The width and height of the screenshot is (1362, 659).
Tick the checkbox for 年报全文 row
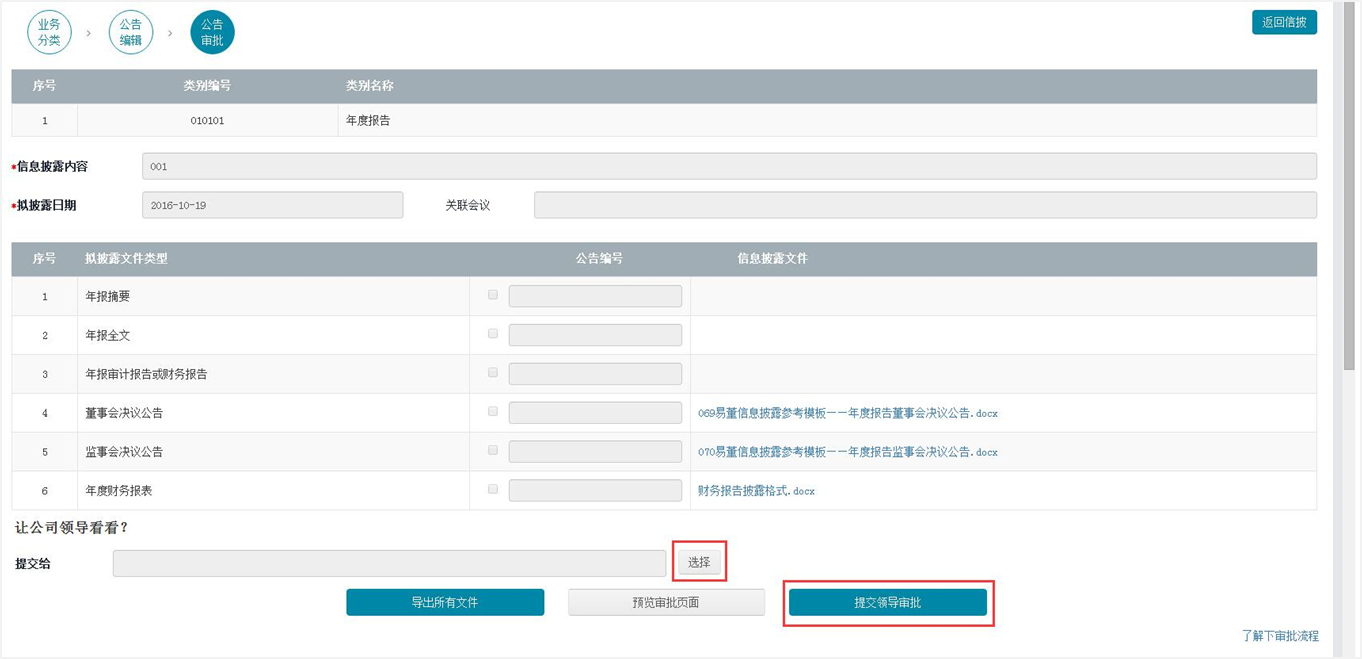pos(493,334)
